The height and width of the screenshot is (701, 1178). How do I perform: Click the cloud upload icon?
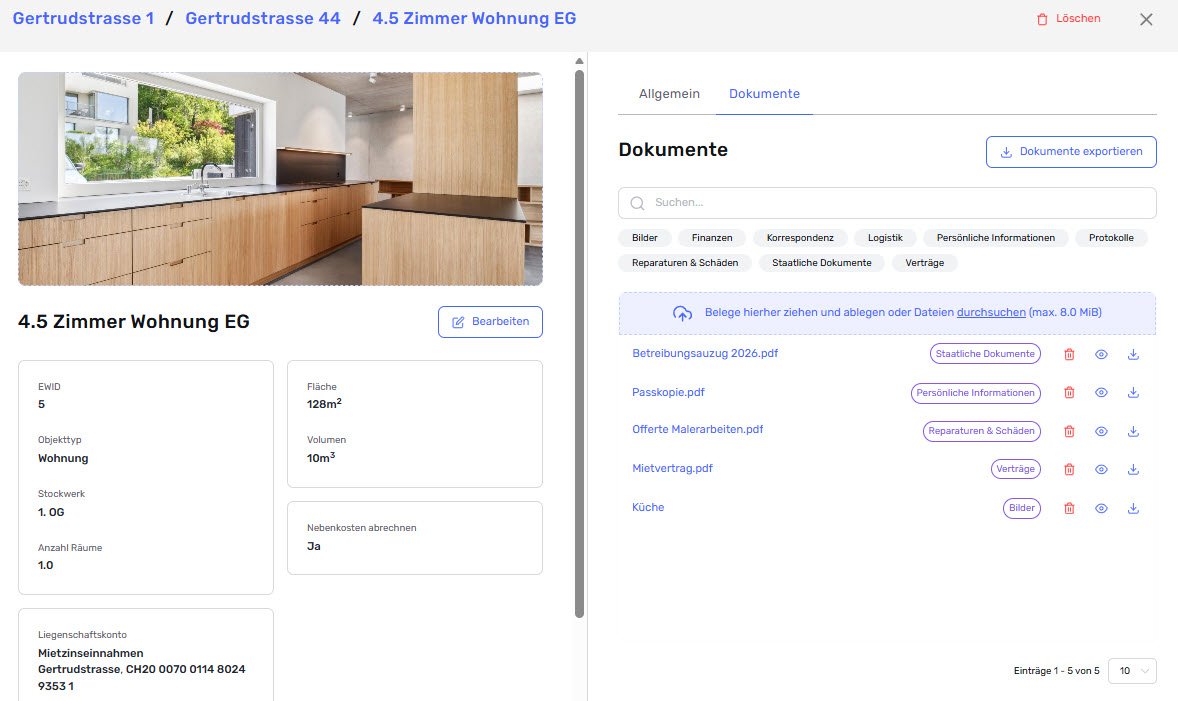point(682,313)
